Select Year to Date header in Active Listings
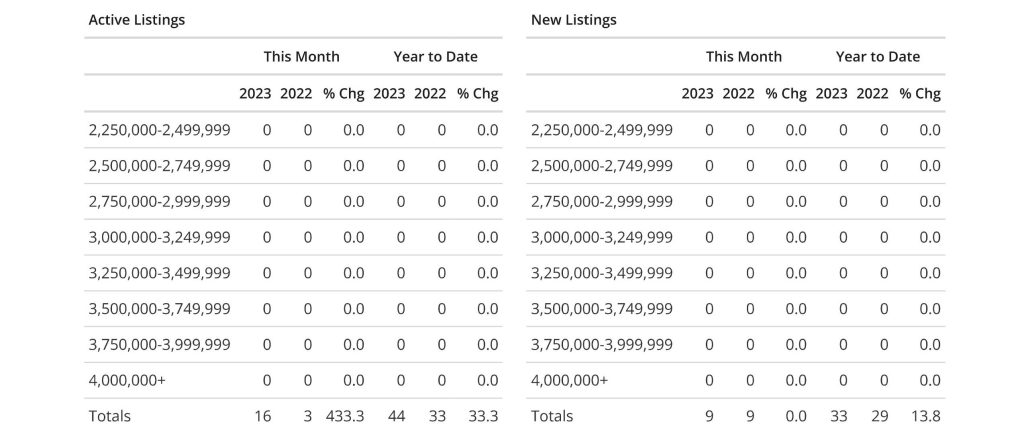The image size is (1024, 445). coord(435,57)
